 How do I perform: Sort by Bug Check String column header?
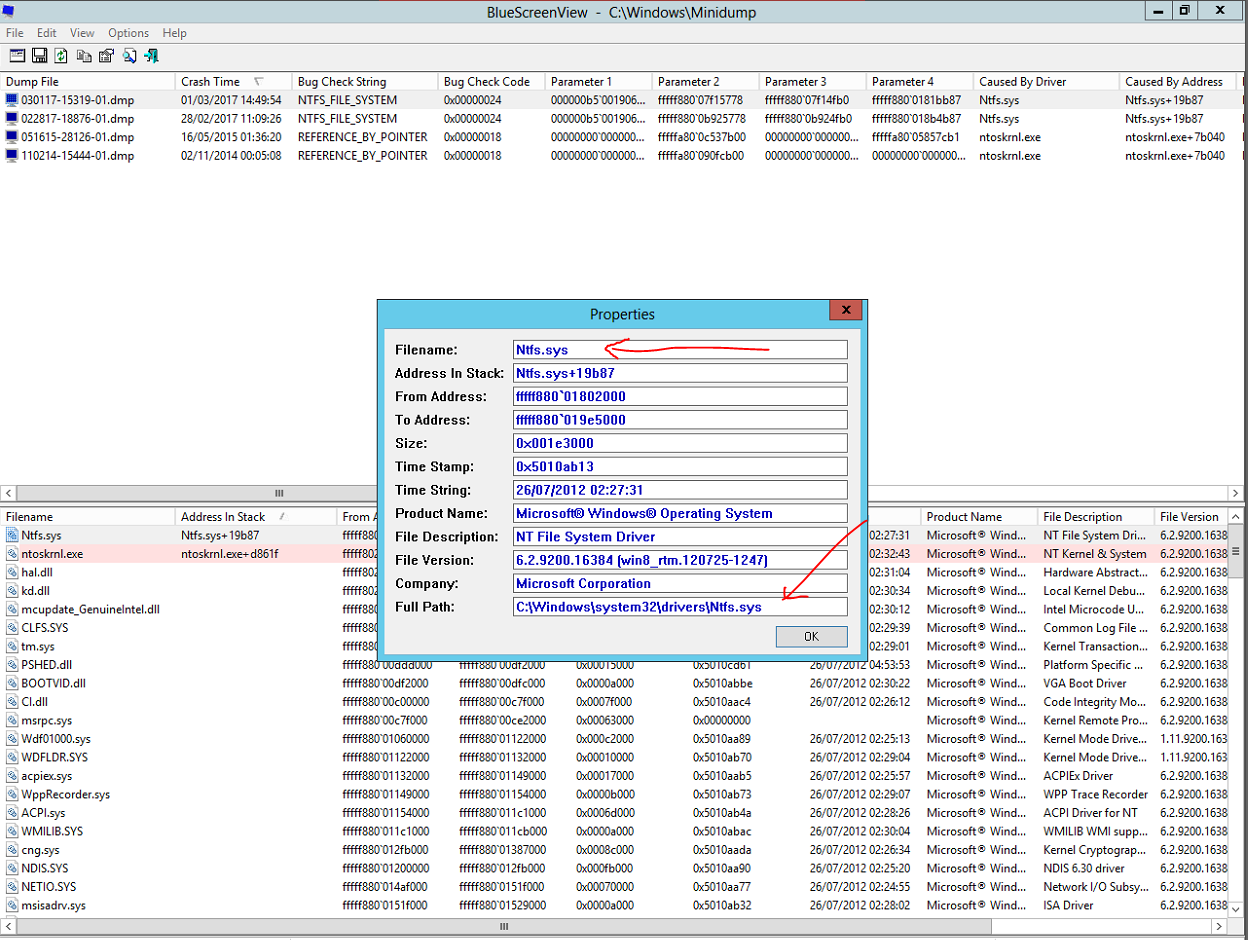[x=365, y=81]
